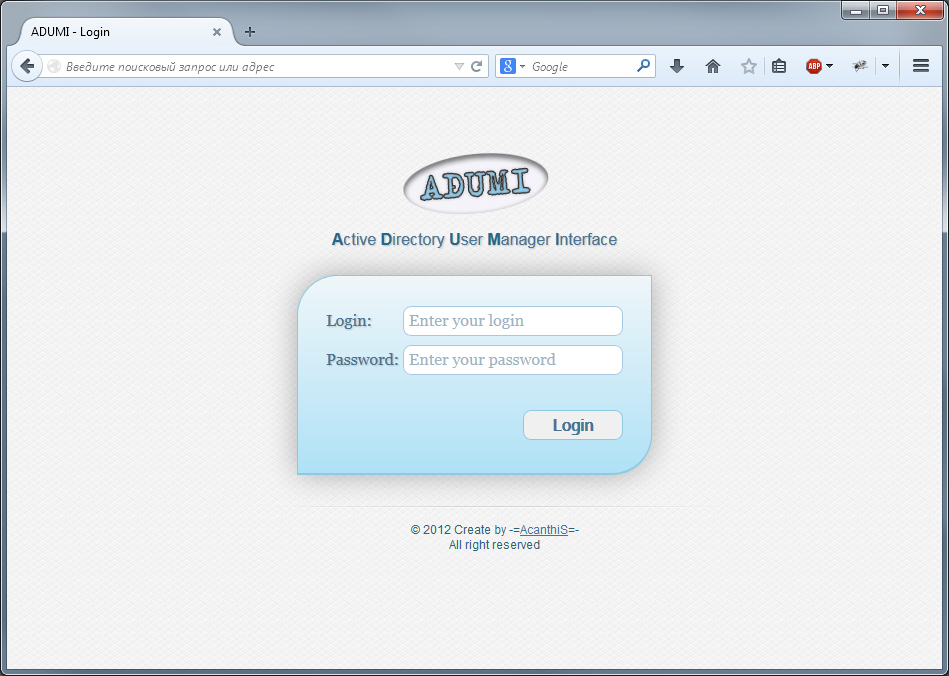
Task: Open the Firefox hamburger menu
Action: click(x=921, y=66)
